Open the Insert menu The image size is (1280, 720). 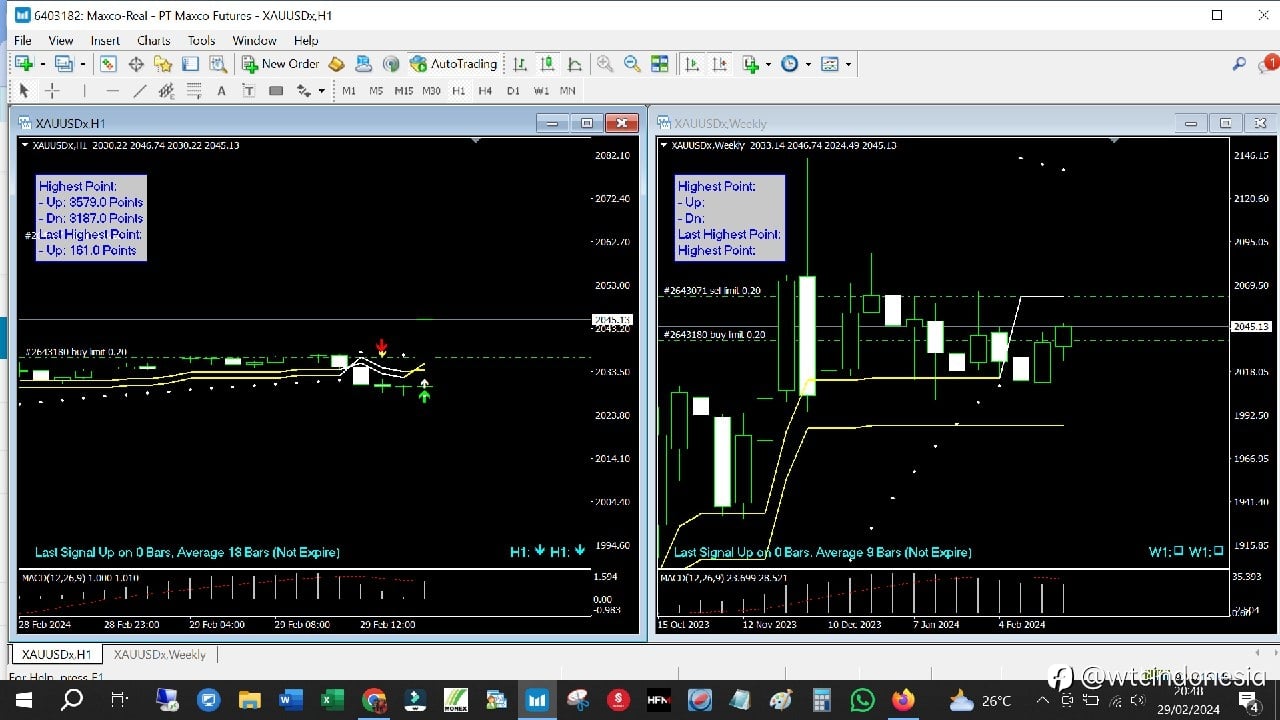(105, 41)
